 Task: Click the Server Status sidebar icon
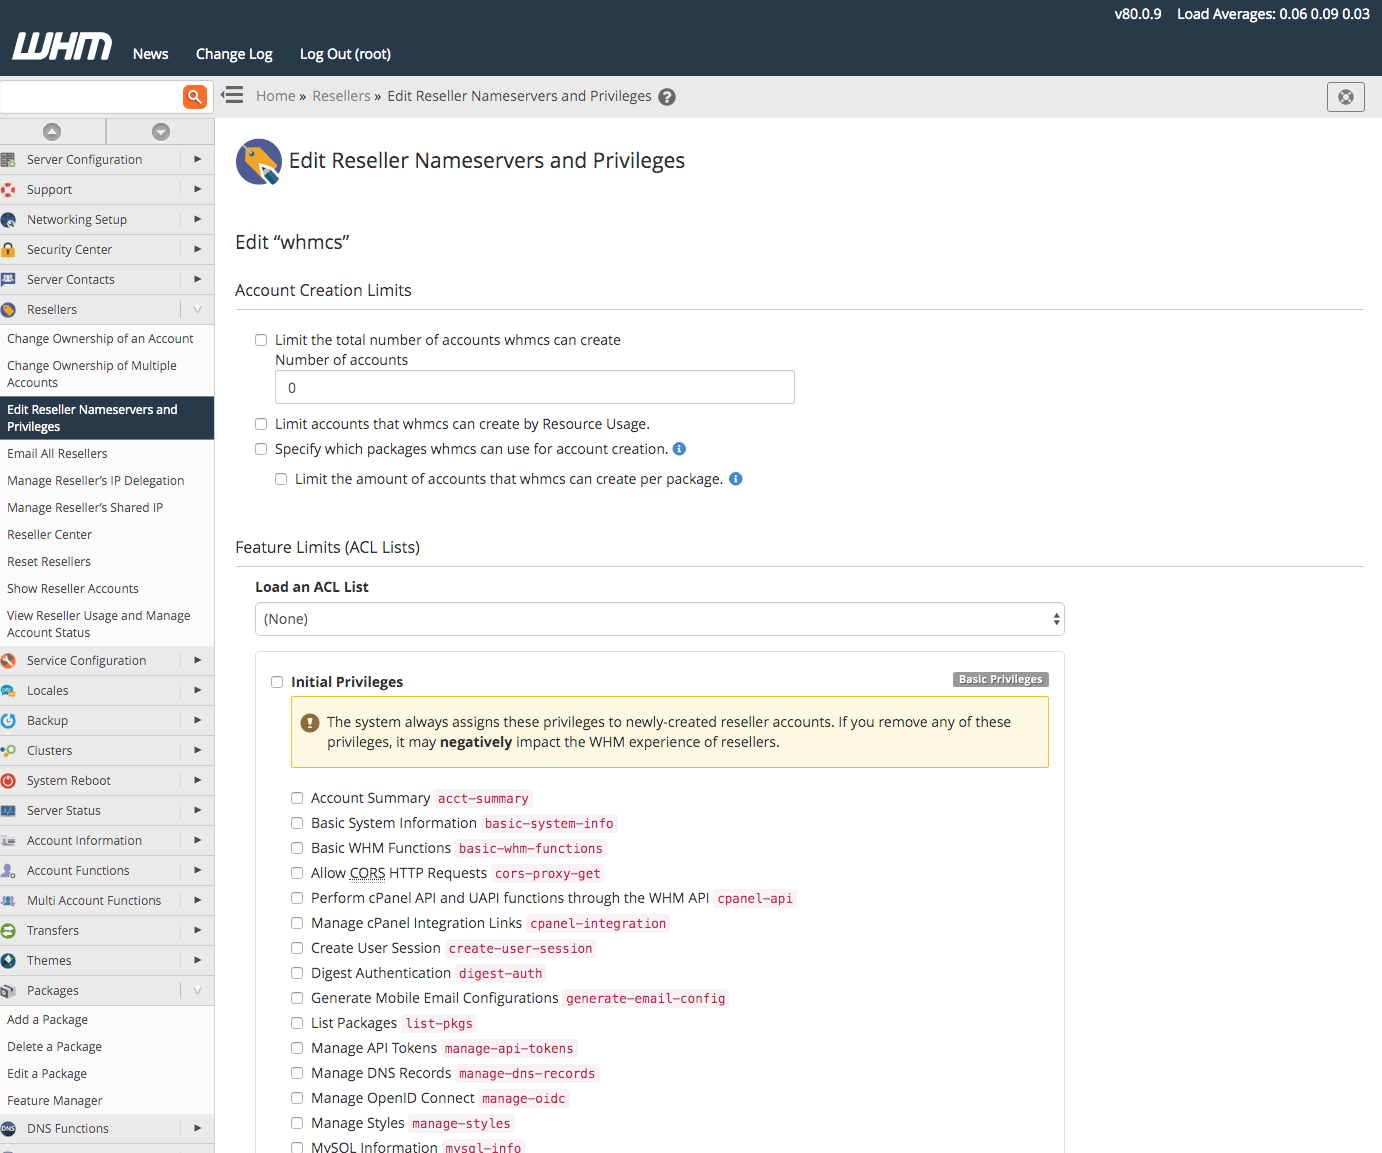8,811
